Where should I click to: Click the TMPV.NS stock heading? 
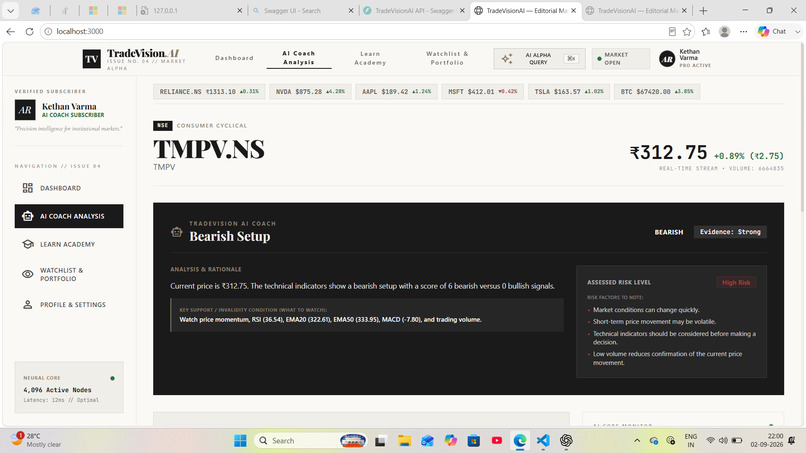point(209,150)
